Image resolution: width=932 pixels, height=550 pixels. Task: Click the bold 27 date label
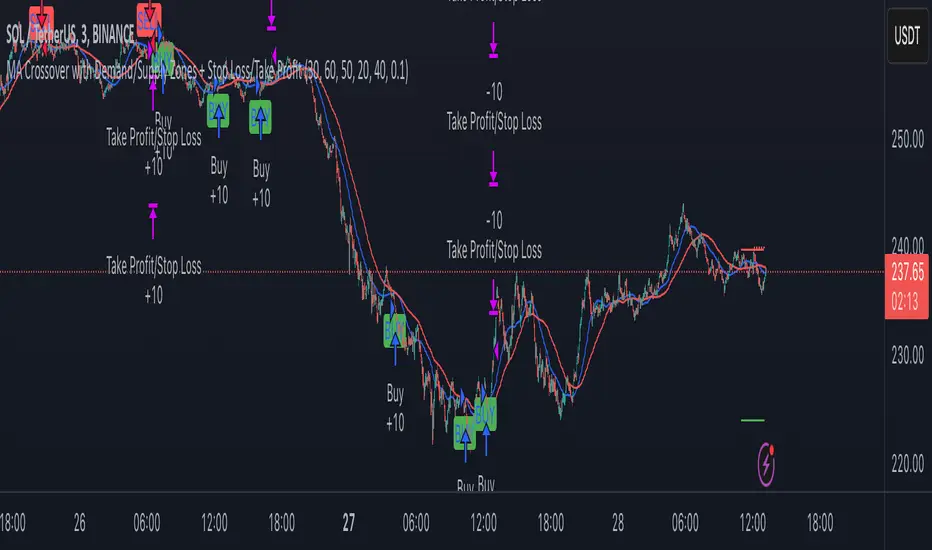point(348,523)
